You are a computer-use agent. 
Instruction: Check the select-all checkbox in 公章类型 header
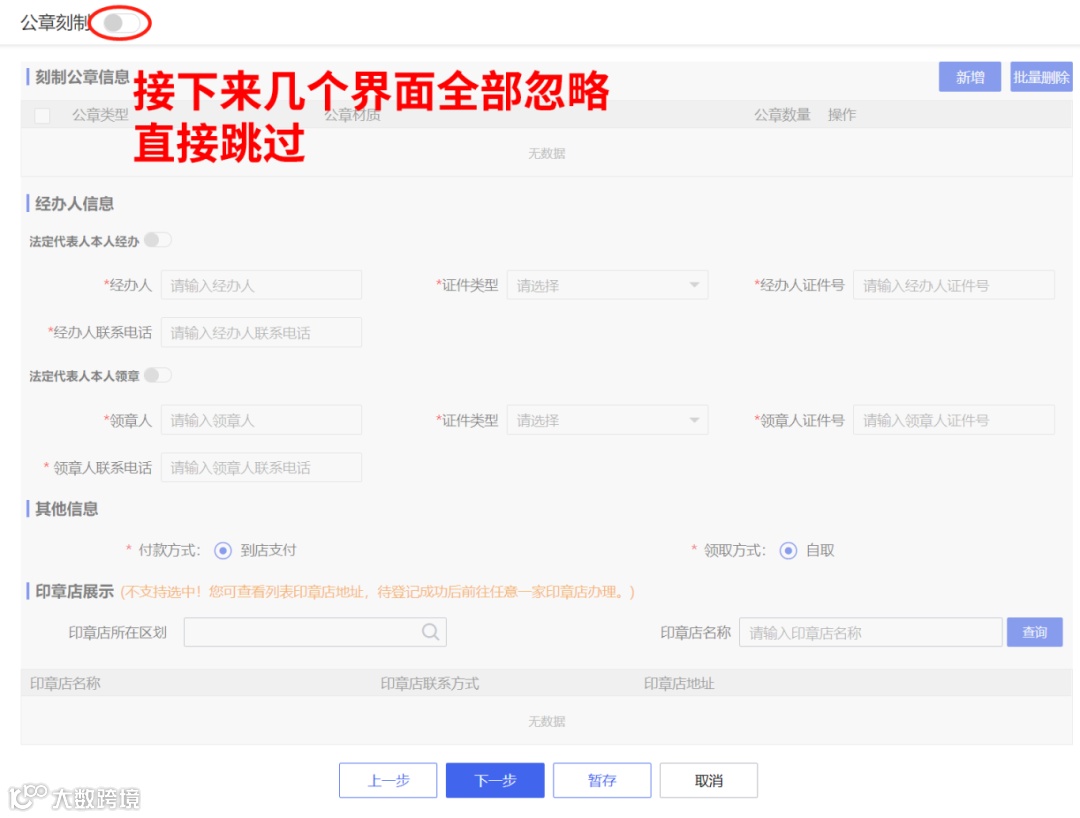[x=42, y=116]
